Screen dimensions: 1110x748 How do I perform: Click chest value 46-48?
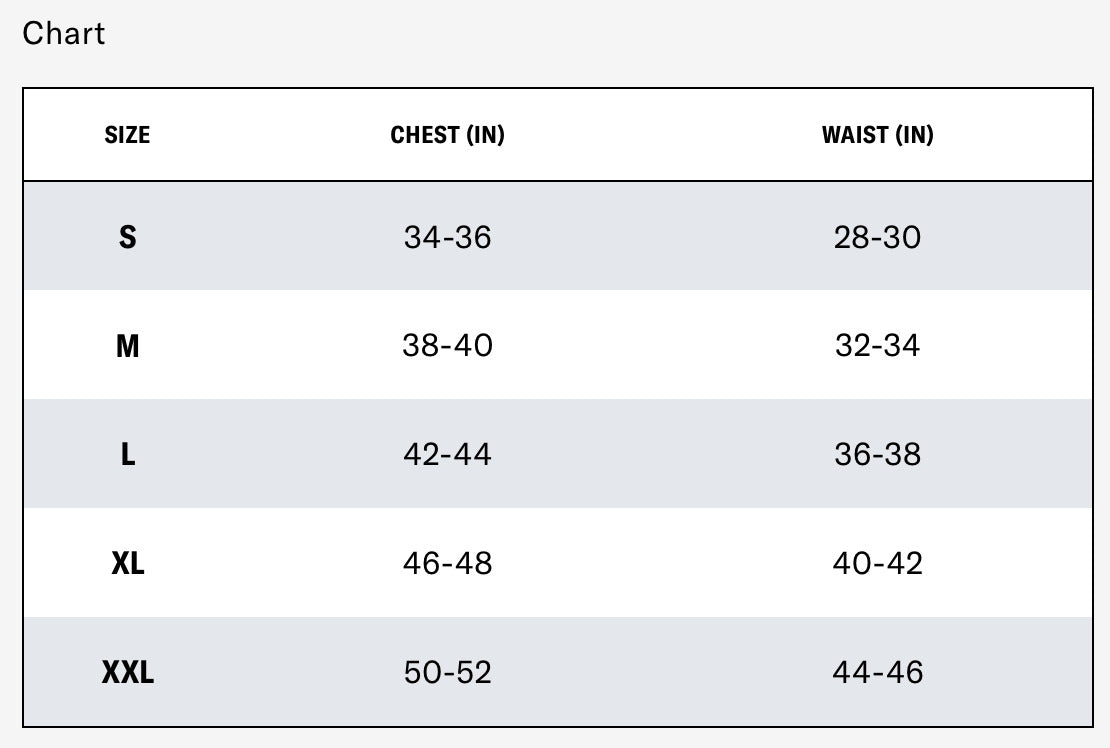click(447, 563)
